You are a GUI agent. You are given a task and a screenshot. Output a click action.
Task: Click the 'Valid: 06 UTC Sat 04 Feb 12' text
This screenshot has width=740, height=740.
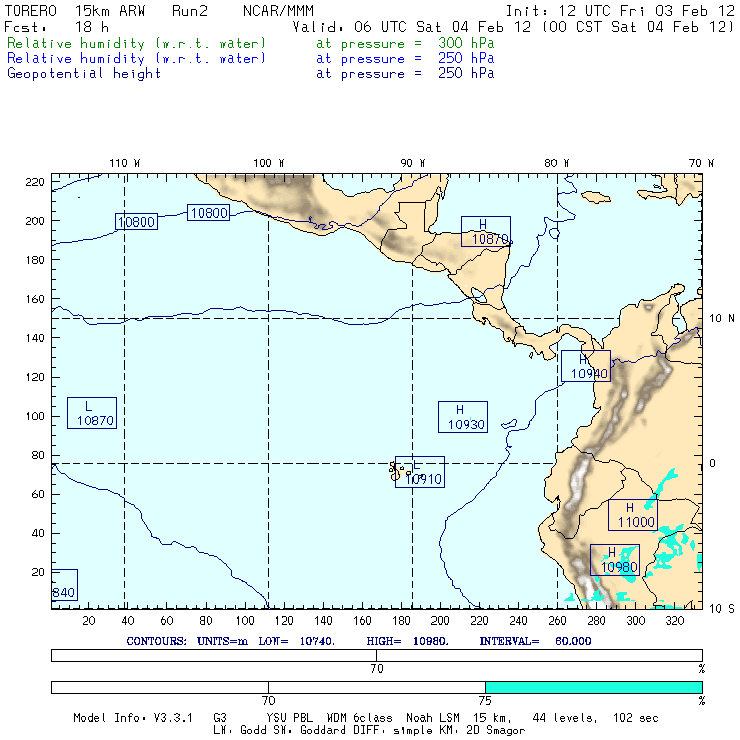tap(412, 27)
